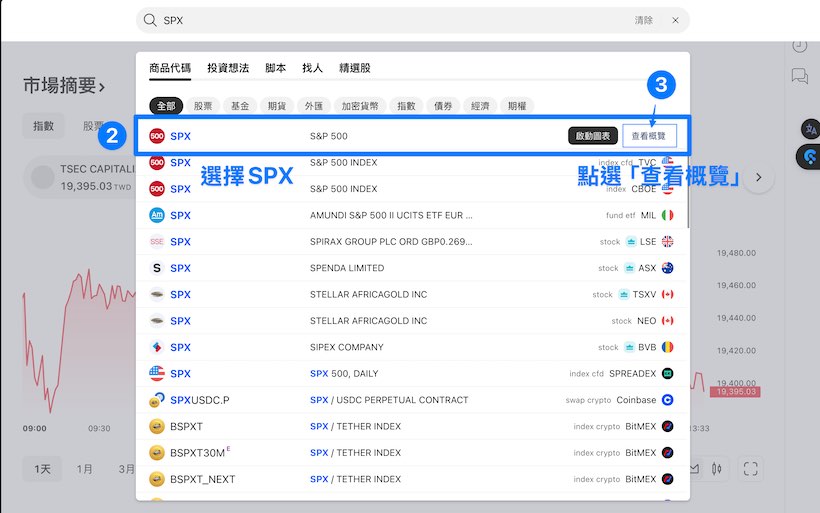This screenshot has height=513, width=820.
Task: Click the UK flag icon on LSE row
Action: (x=667, y=242)
